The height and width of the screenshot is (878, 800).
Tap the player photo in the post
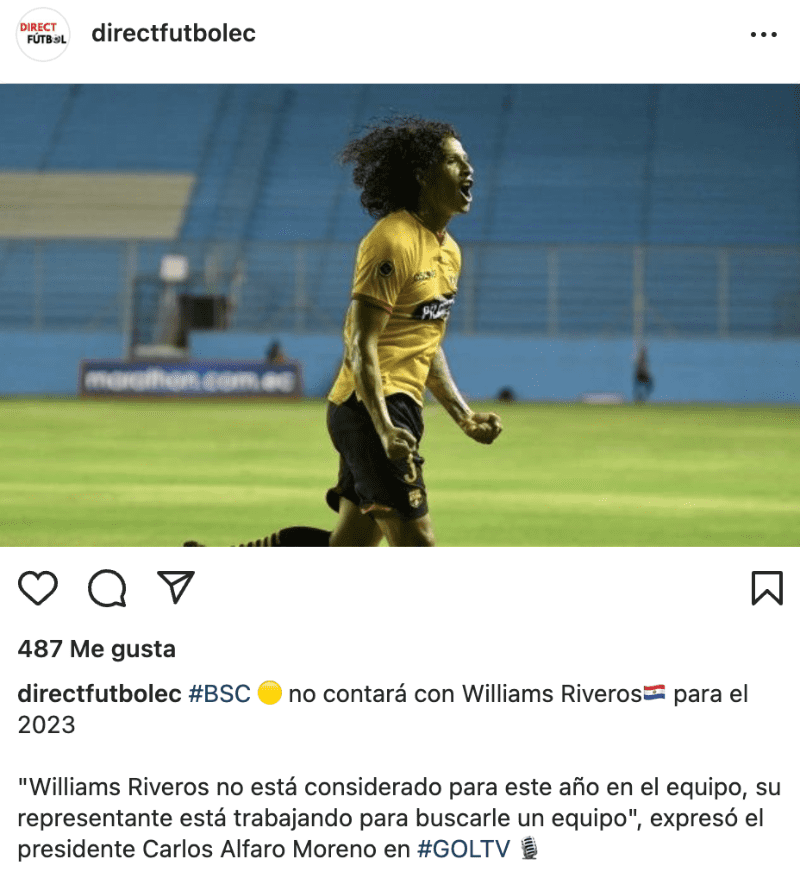tap(400, 315)
